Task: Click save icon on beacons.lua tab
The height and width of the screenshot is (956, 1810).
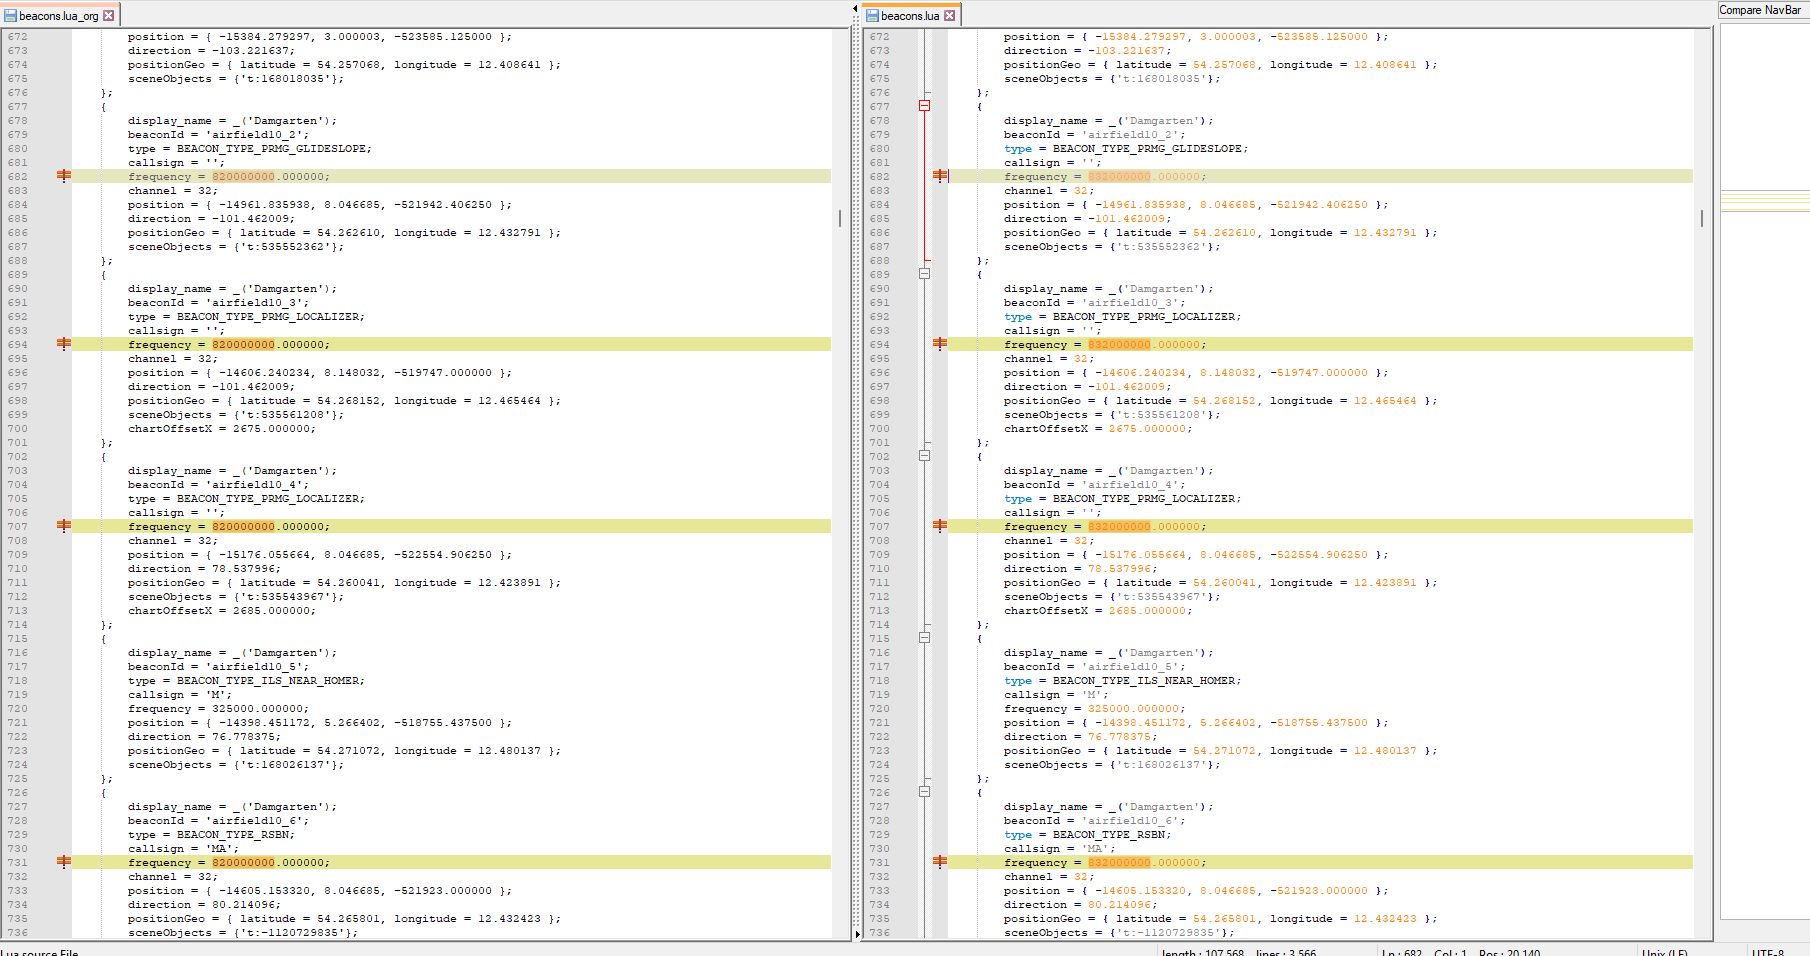Action: pos(872,15)
